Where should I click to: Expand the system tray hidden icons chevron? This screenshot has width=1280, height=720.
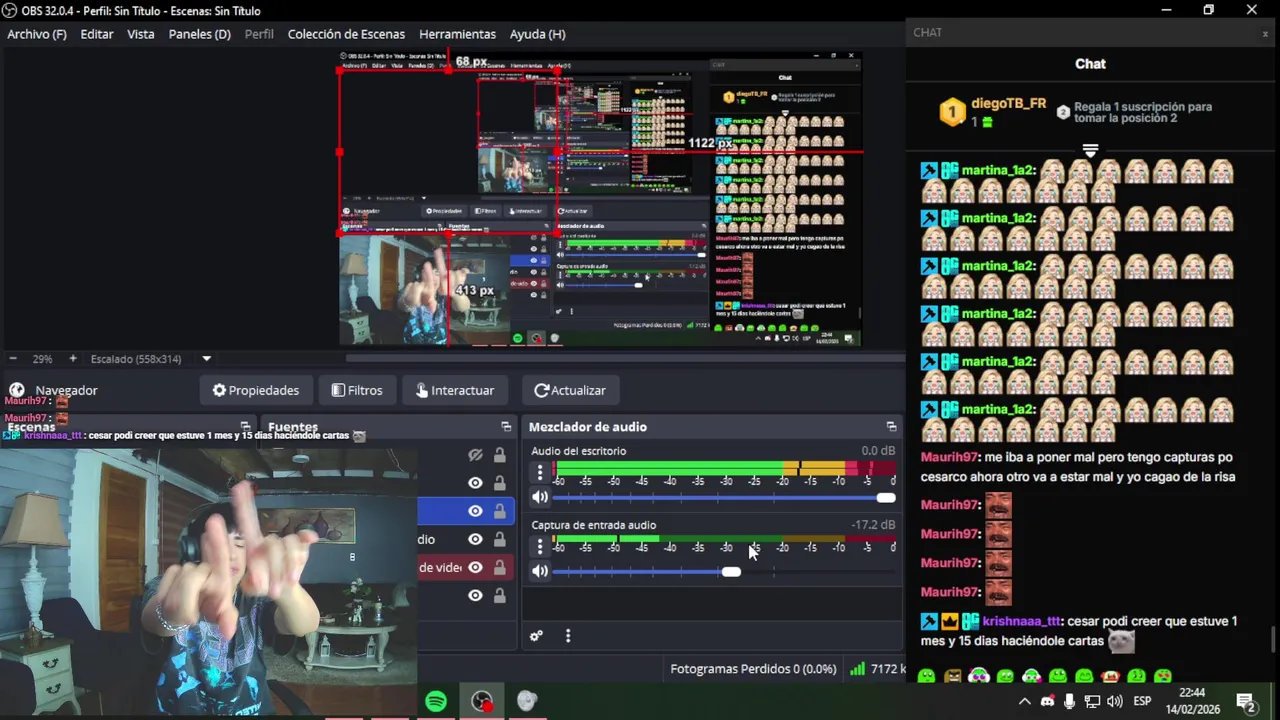[1024, 702]
